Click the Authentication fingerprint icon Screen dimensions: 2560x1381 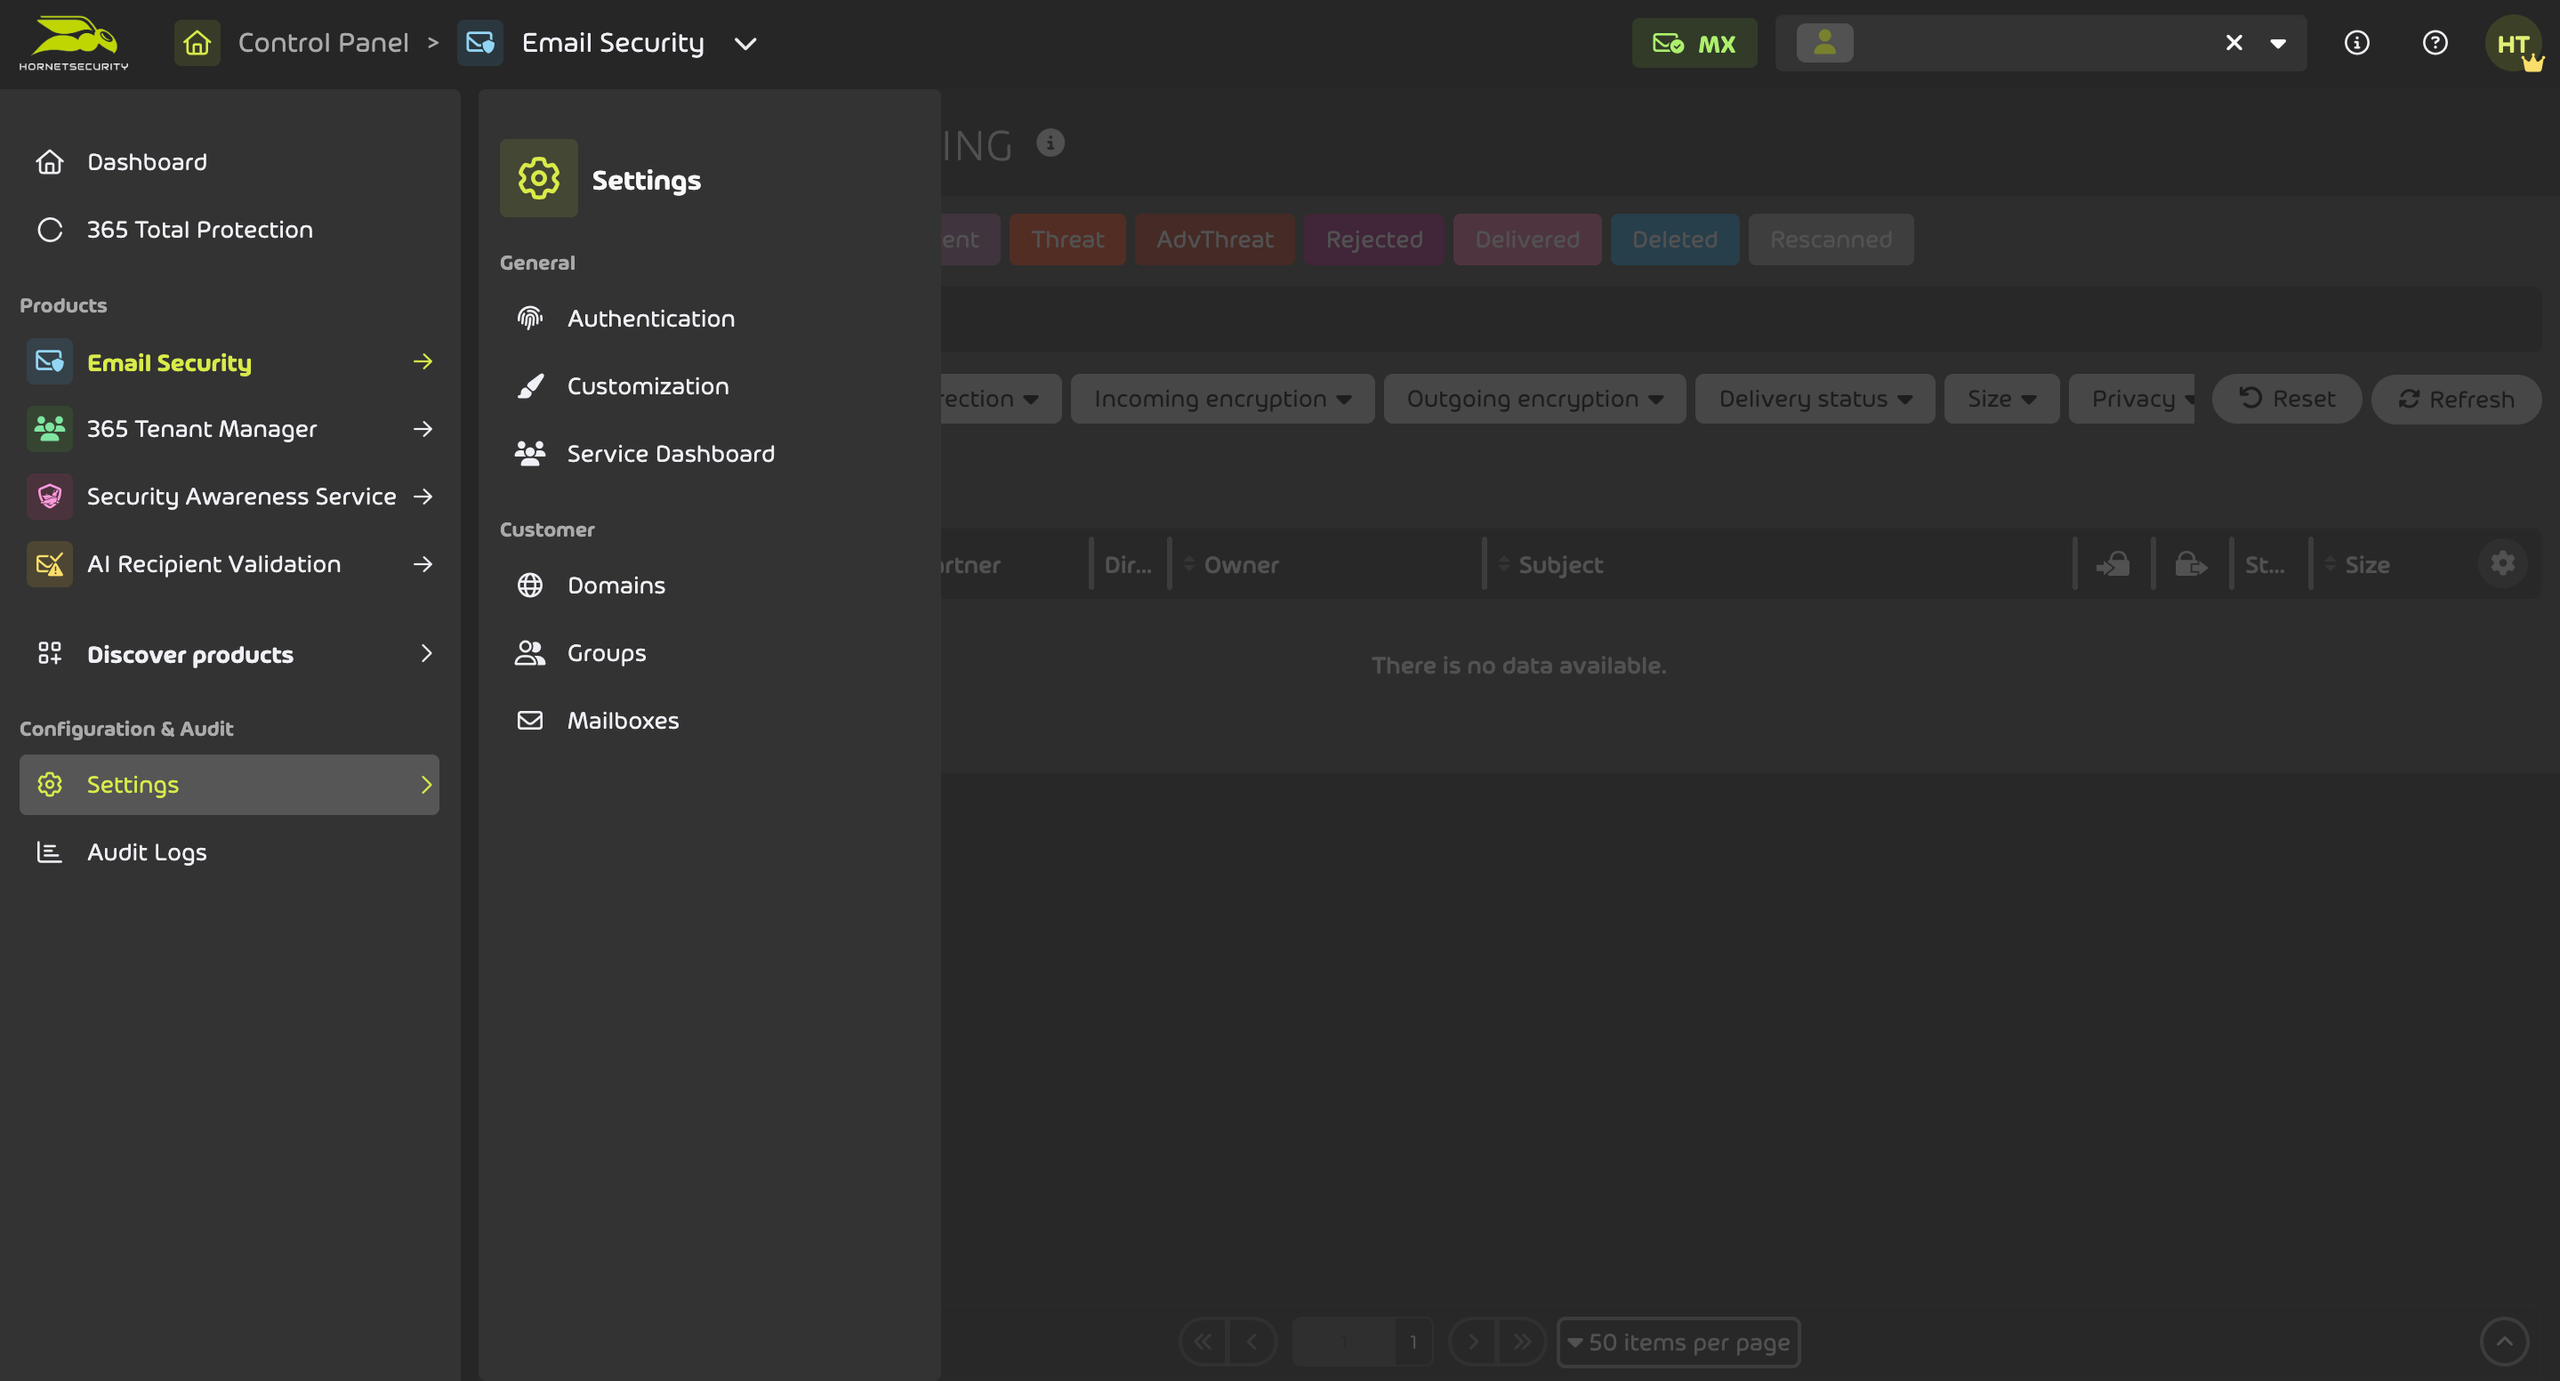tap(530, 318)
